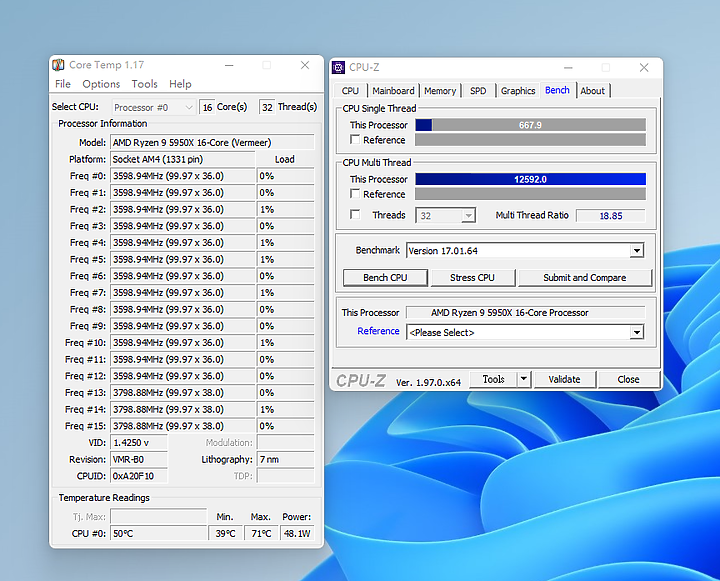Open the Select CPU Processor #0 dropdown
The width and height of the screenshot is (720, 581).
pos(154,107)
